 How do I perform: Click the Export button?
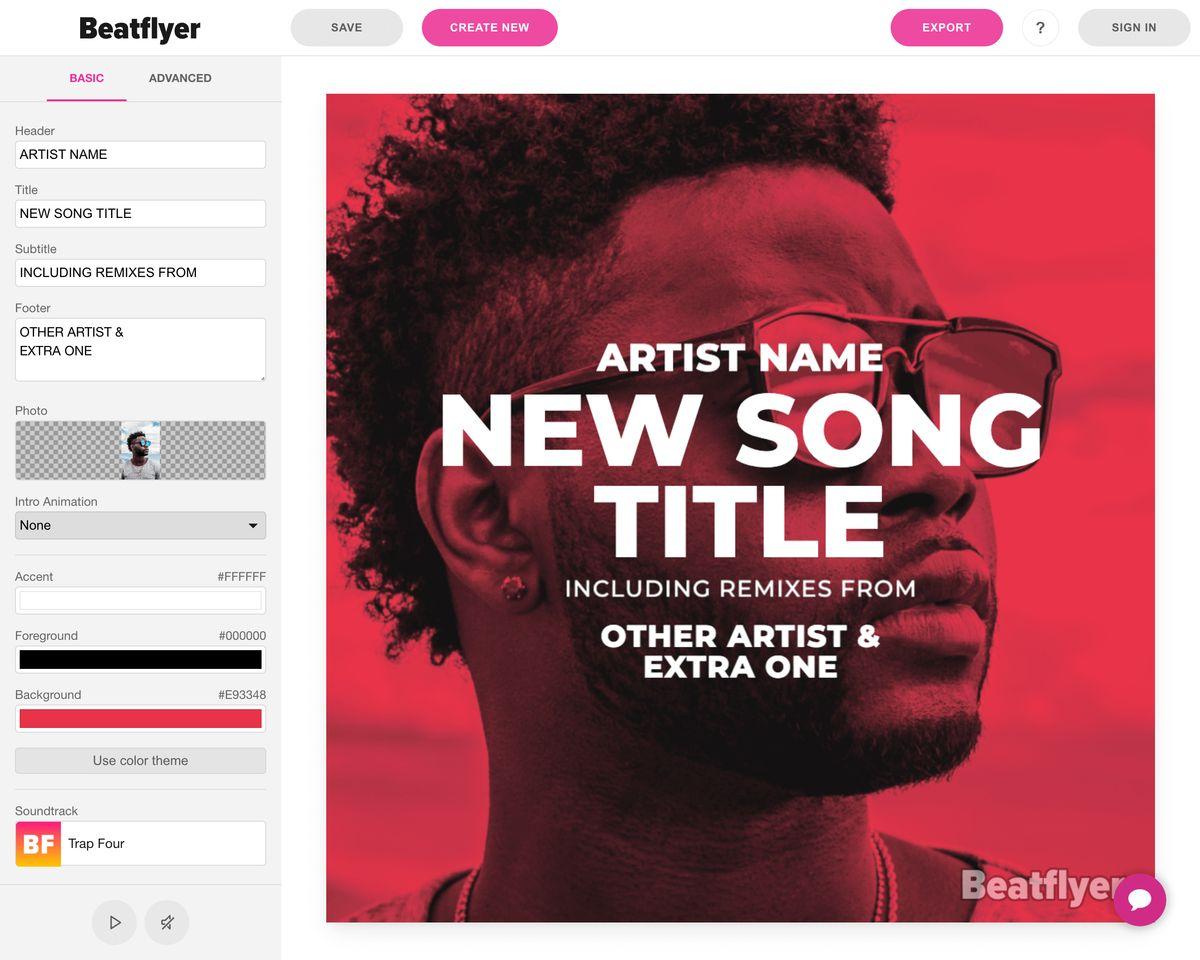pos(947,28)
